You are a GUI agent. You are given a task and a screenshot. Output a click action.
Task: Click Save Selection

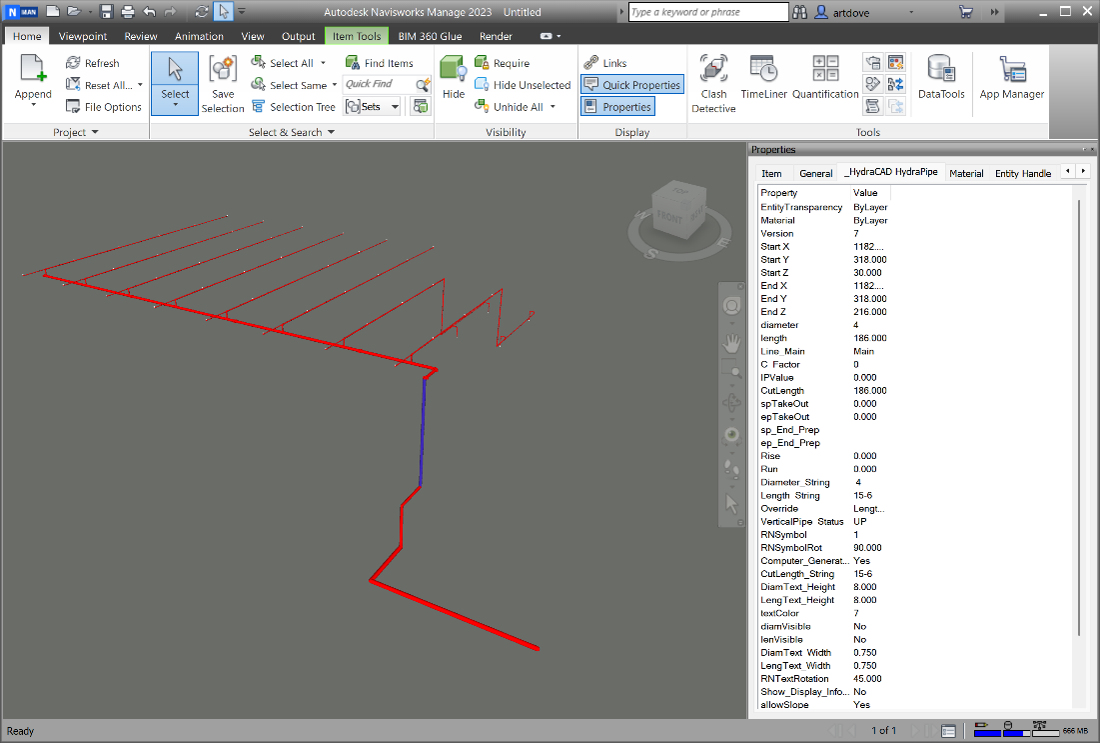coord(222,84)
